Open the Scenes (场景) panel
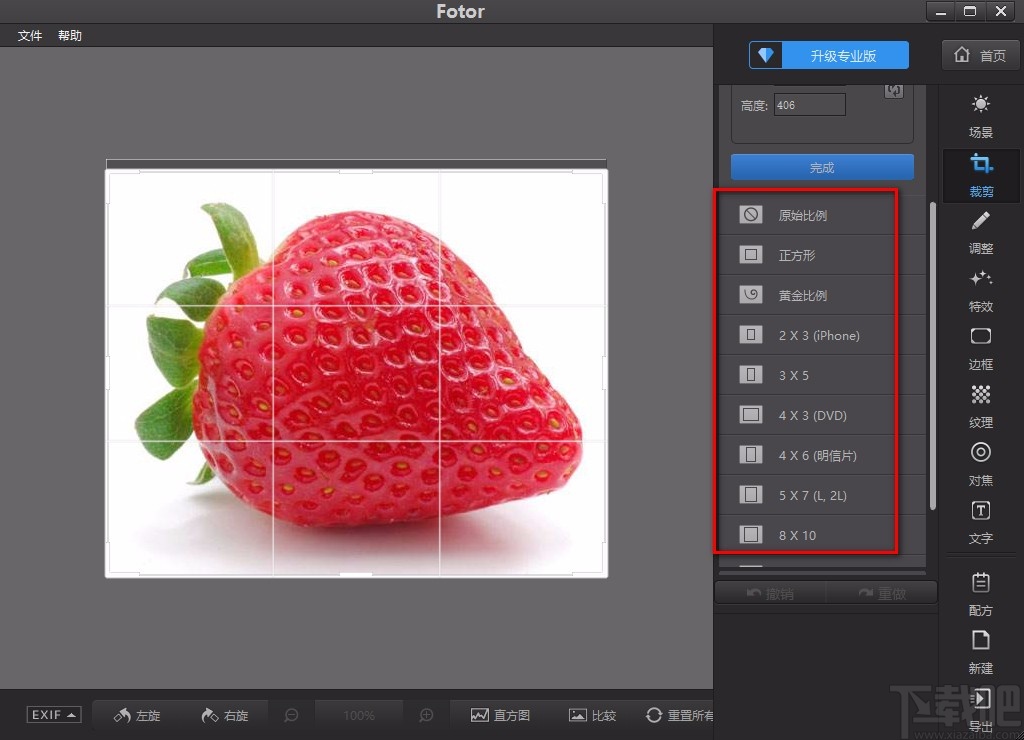This screenshot has height=740, width=1024. pos(980,115)
